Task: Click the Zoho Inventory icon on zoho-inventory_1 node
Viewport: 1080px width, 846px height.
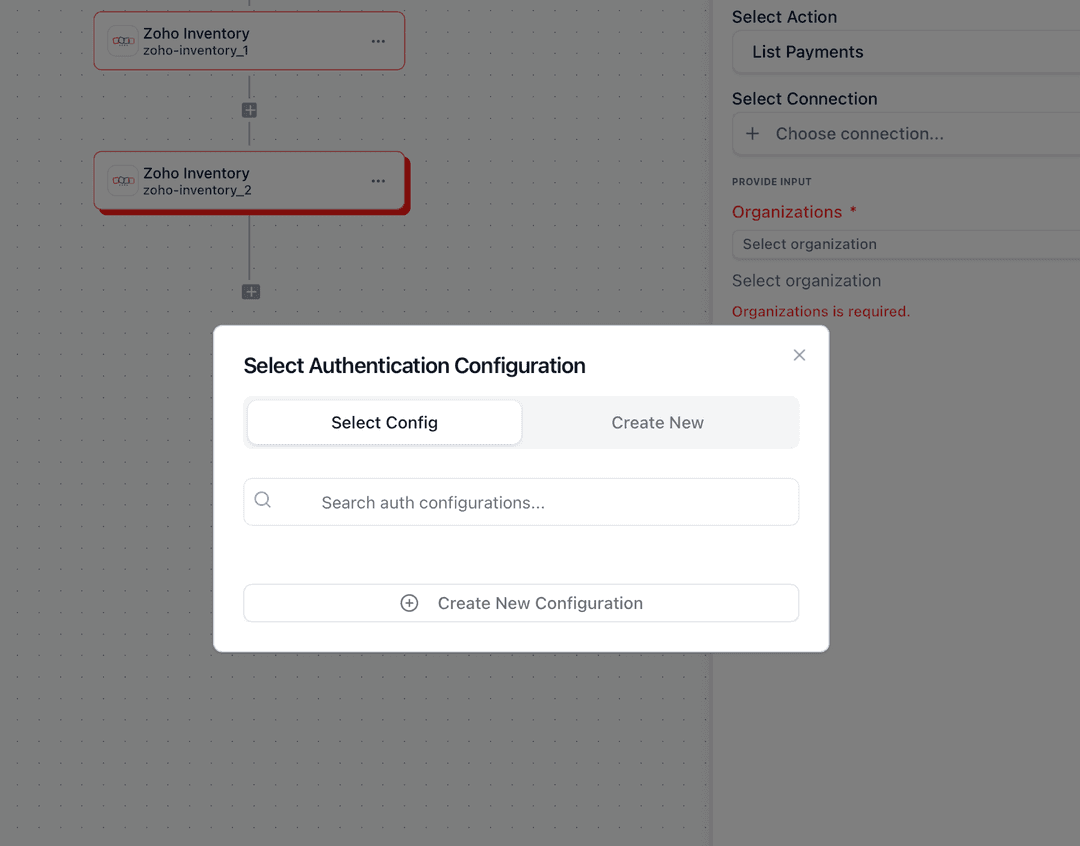Action: tap(122, 41)
